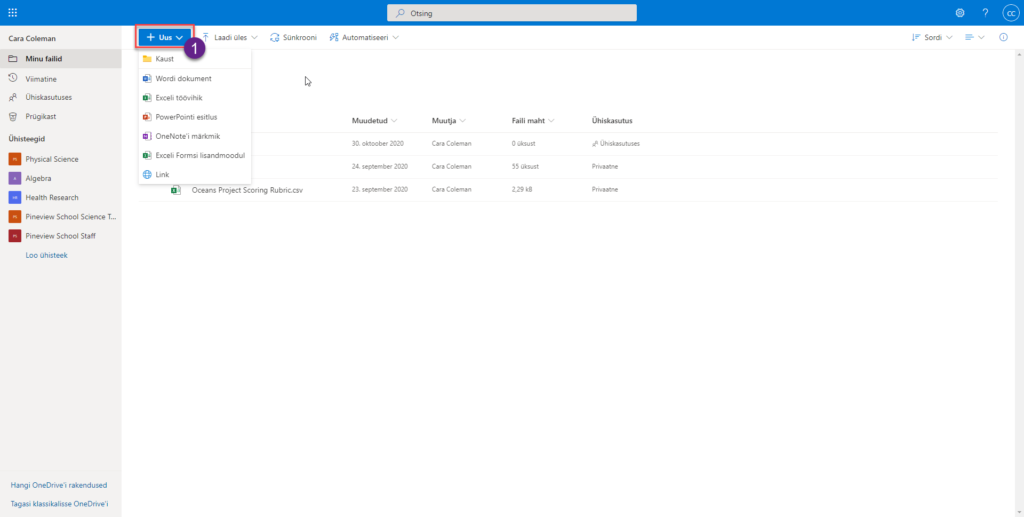The height and width of the screenshot is (517, 1024).
Task: Expand the Uus new item dropdown
Action: (x=164, y=37)
